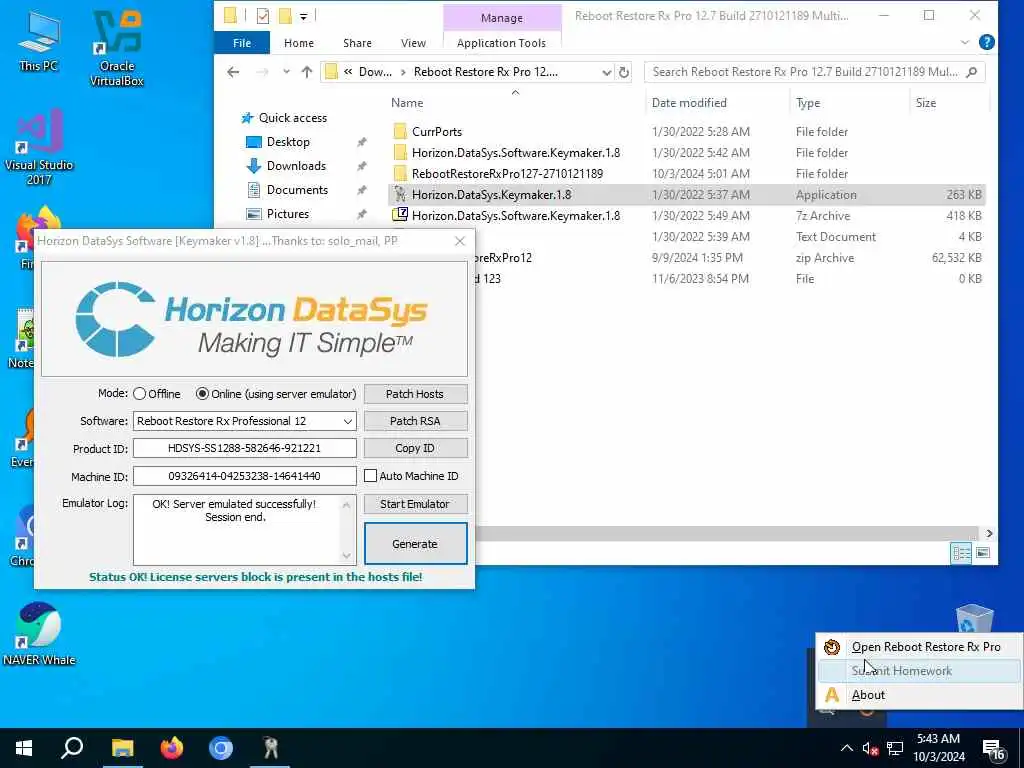1024x768 pixels.
Task: Switch Explorer to details view icon
Action: click(961, 553)
